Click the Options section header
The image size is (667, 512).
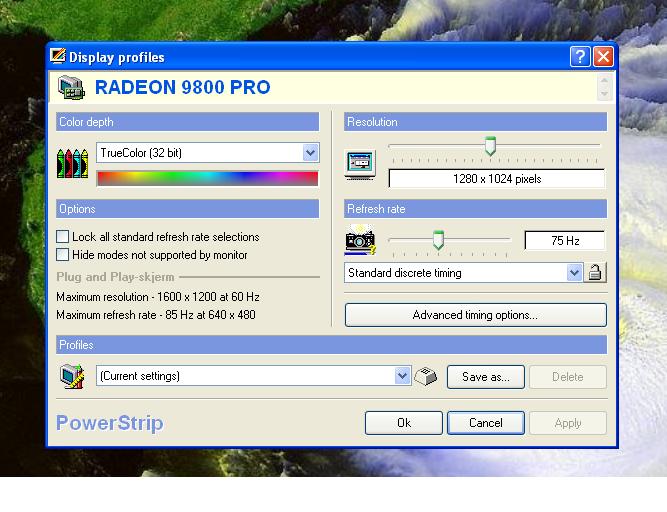[x=188, y=209]
